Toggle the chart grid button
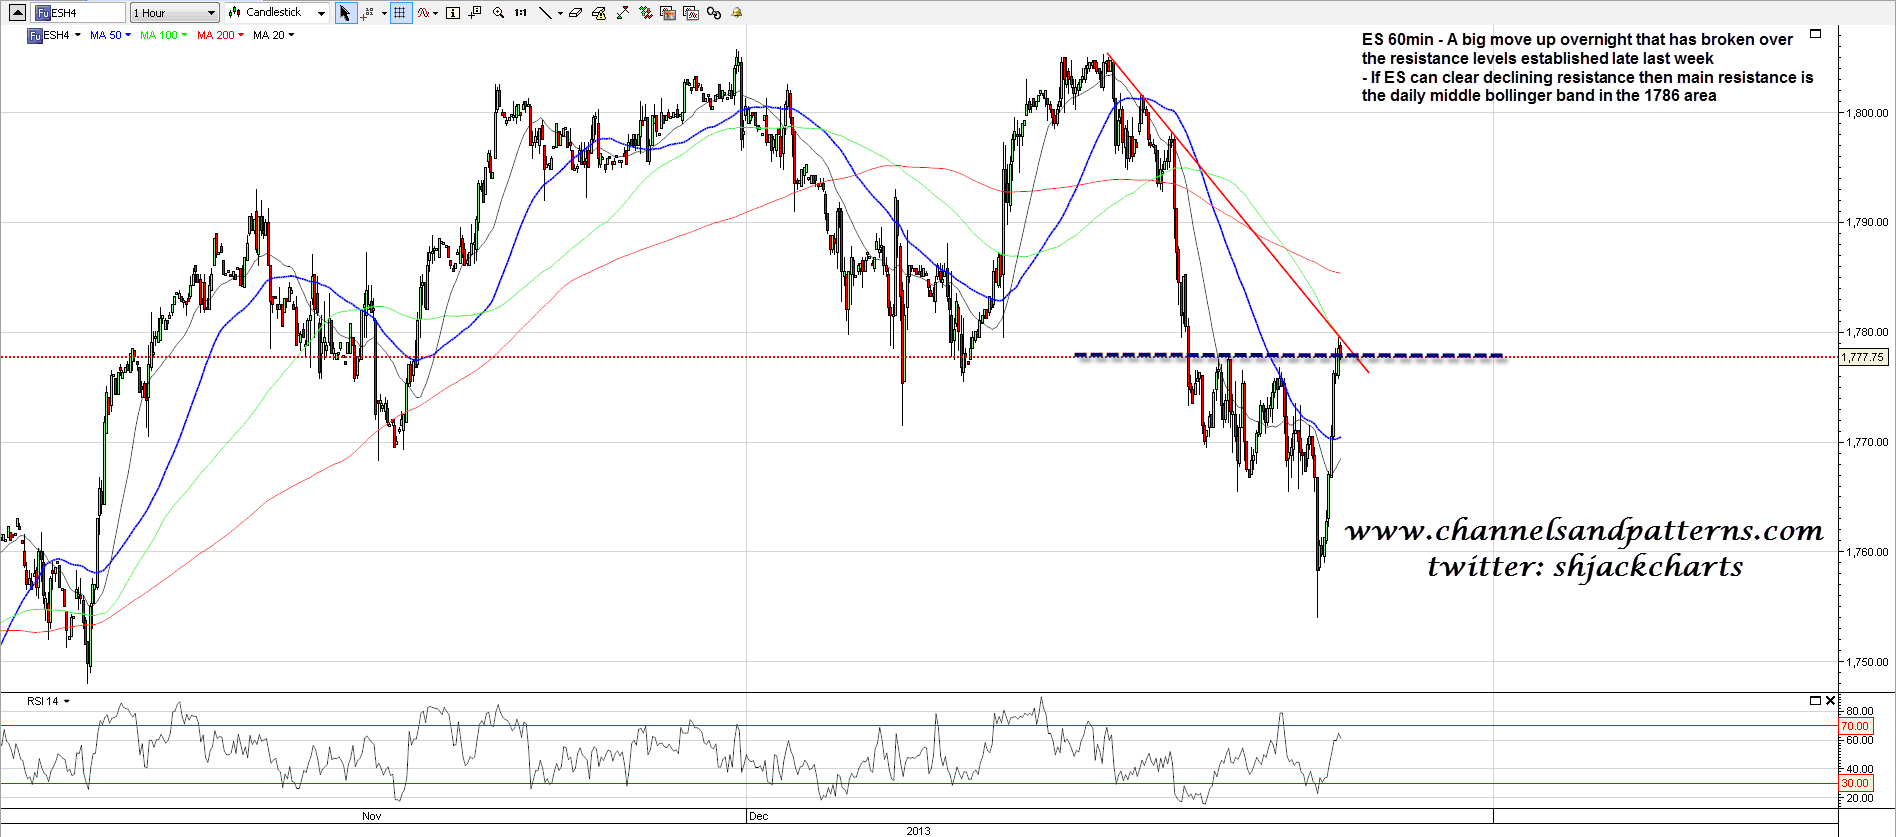The width and height of the screenshot is (1896, 837). (400, 13)
